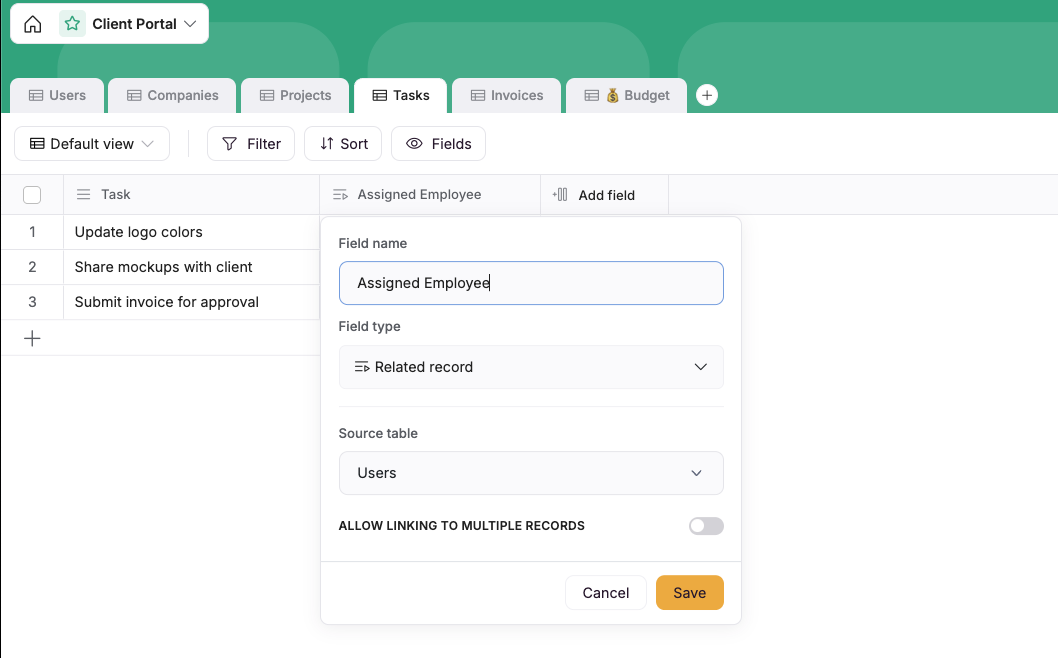
Task: Click the related-record icon in Assigned Employee header
Action: point(341,195)
